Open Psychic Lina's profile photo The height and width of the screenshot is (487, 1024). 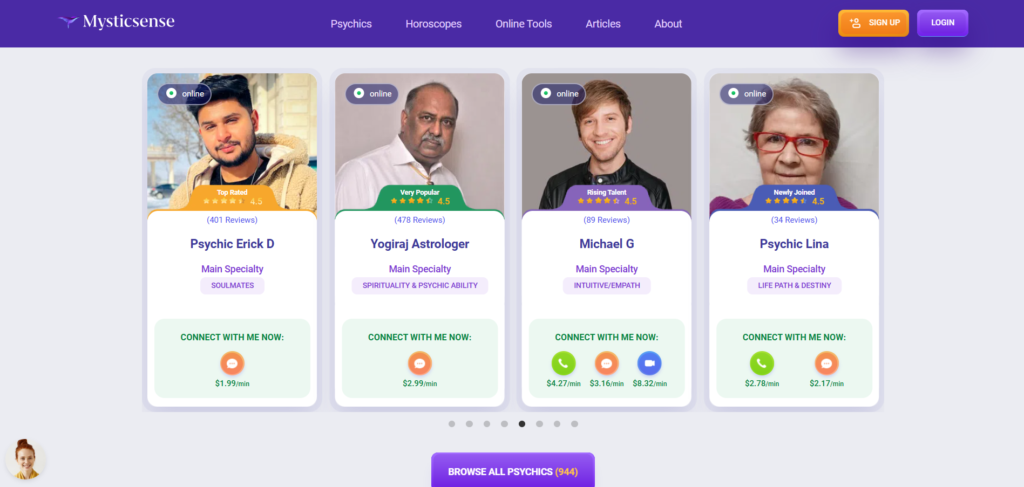794,144
